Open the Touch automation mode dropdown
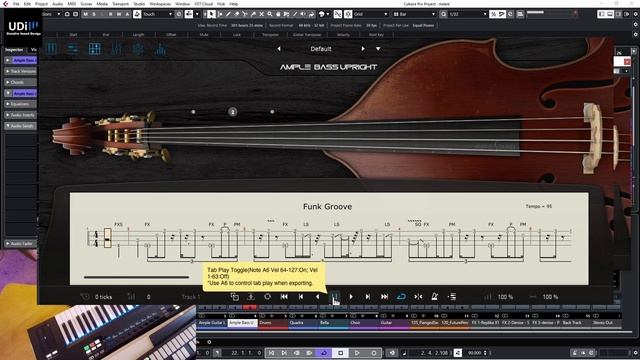The width and height of the screenshot is (640, 360). (158, 14)
